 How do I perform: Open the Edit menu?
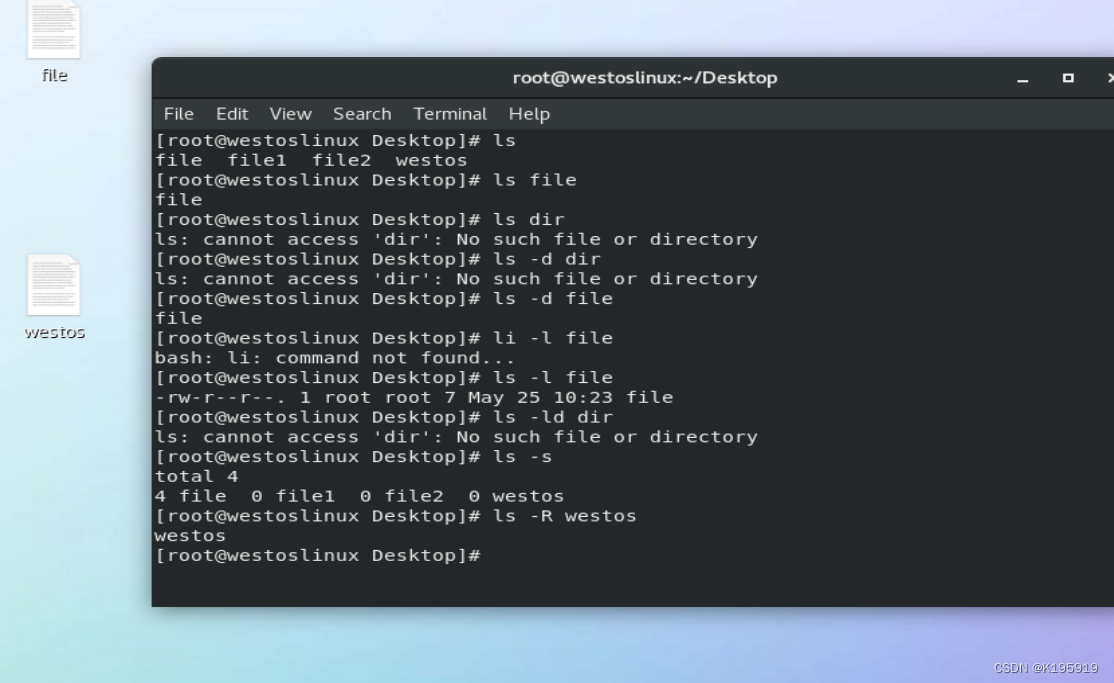click(232, 114)
